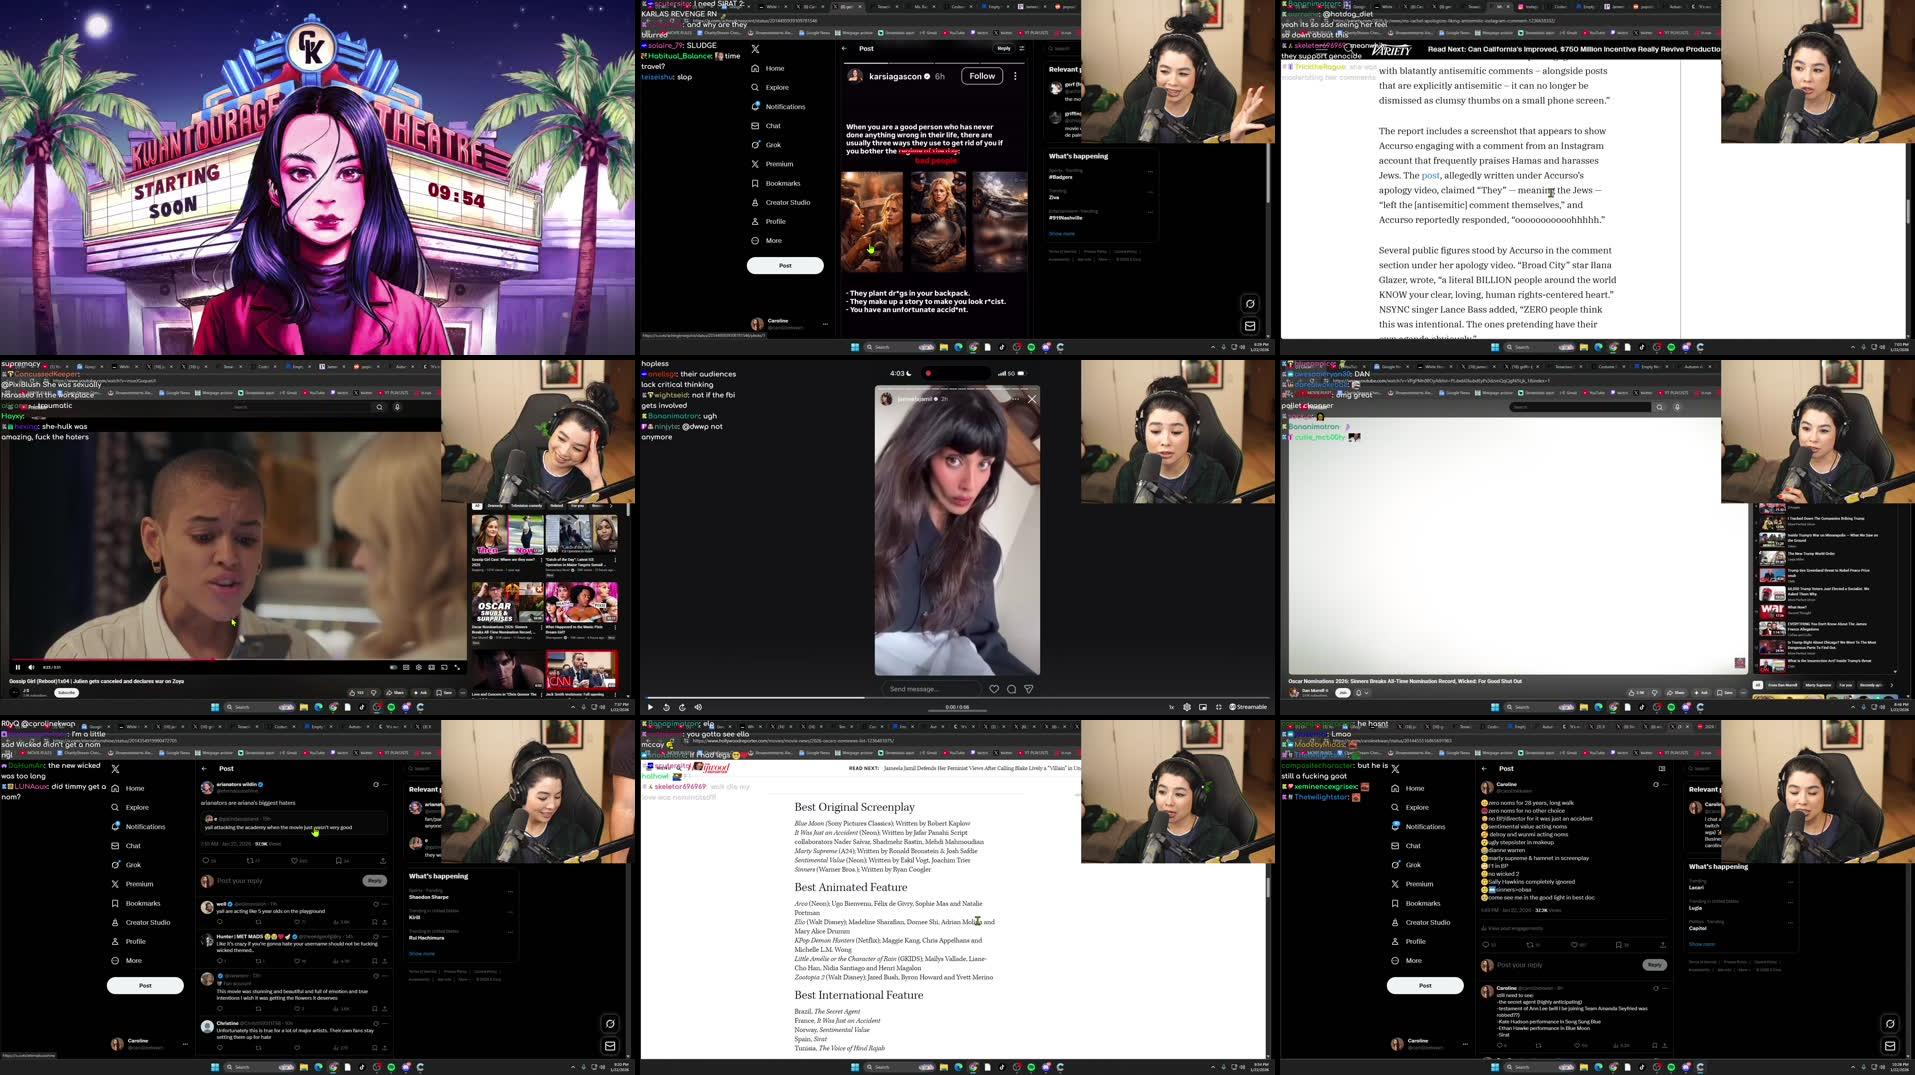Launch TikTok from the Windows taskbar
Image resolution: width=1915 pixels, height=1075 pixels.
pyautogui.click(x=1002, y=1068)
